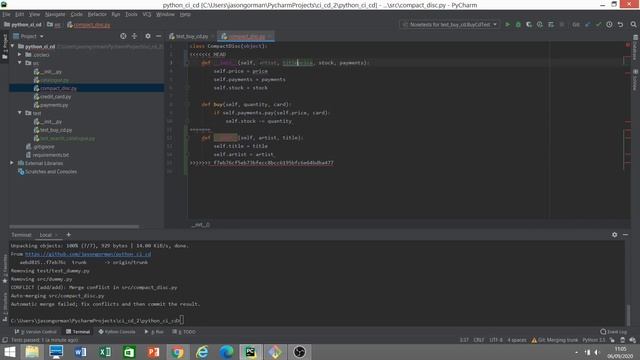Add a new terminal session
The width and height of the screenshot is (640, 360).
pos(69,235)
